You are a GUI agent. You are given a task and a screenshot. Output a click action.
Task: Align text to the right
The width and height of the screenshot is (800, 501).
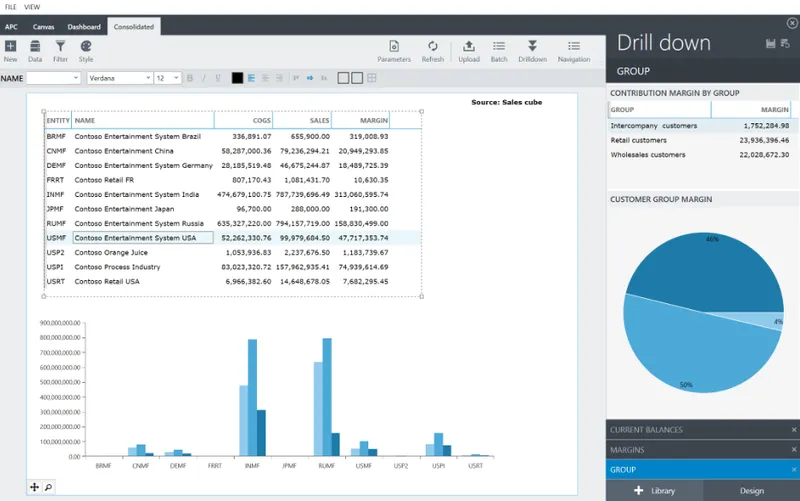279,78
